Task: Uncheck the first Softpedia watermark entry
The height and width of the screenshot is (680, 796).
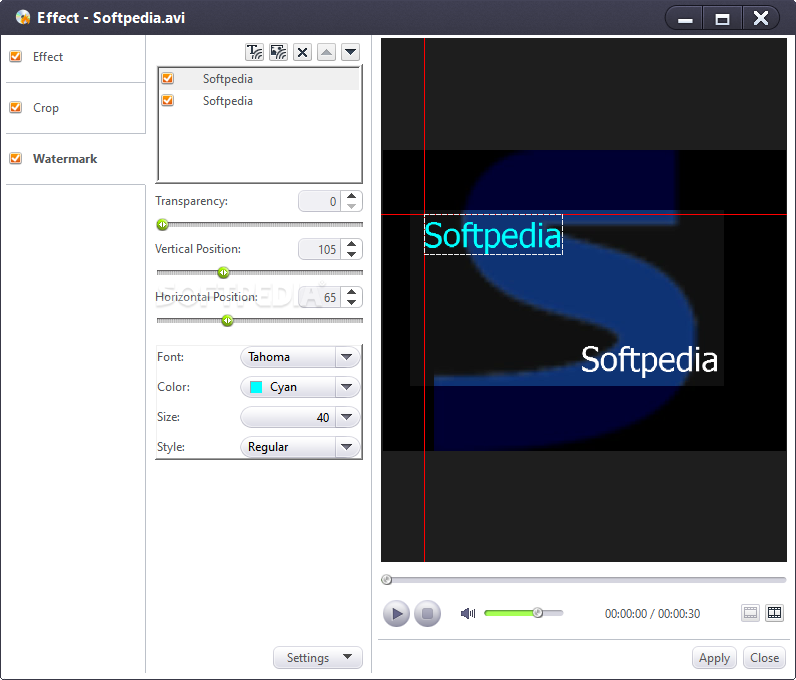Action: [168, 78]
